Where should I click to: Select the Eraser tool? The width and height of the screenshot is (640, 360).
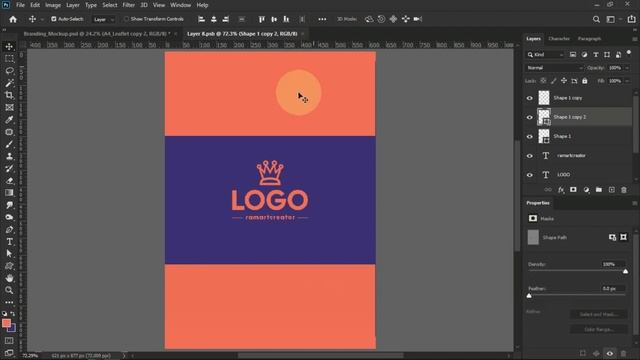9,181
